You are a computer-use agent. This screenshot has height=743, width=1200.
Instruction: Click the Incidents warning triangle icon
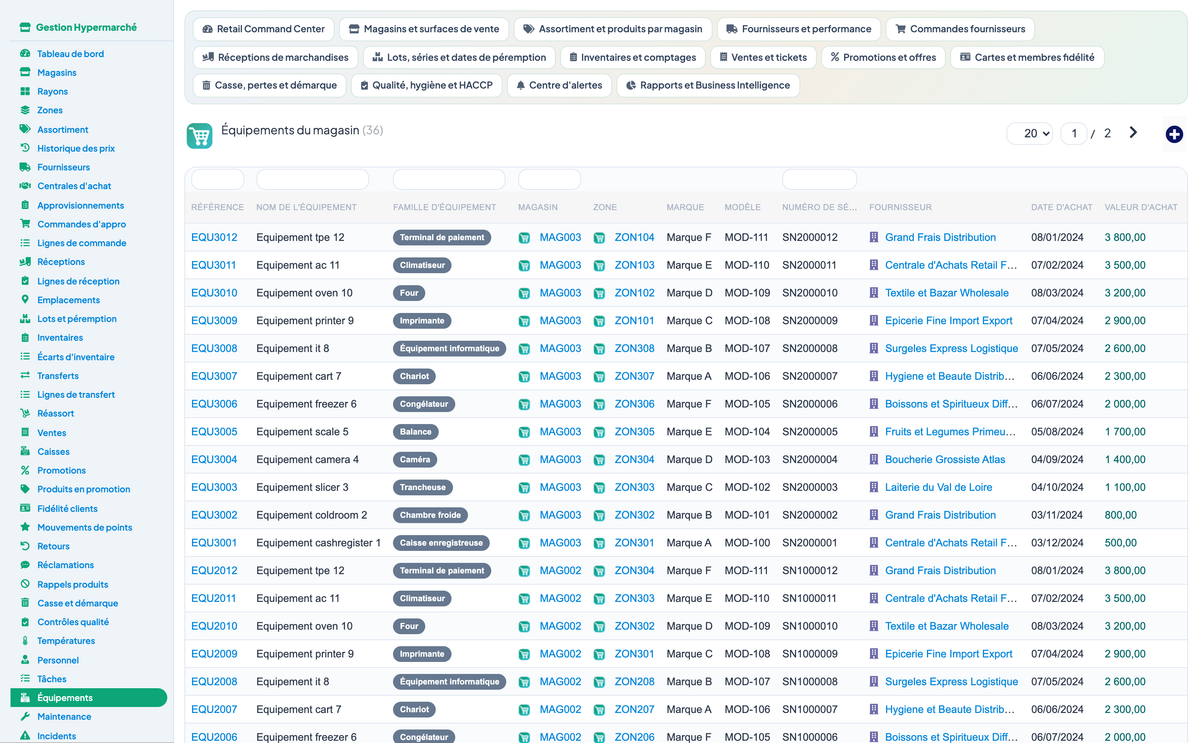click(x=25, y=736)
